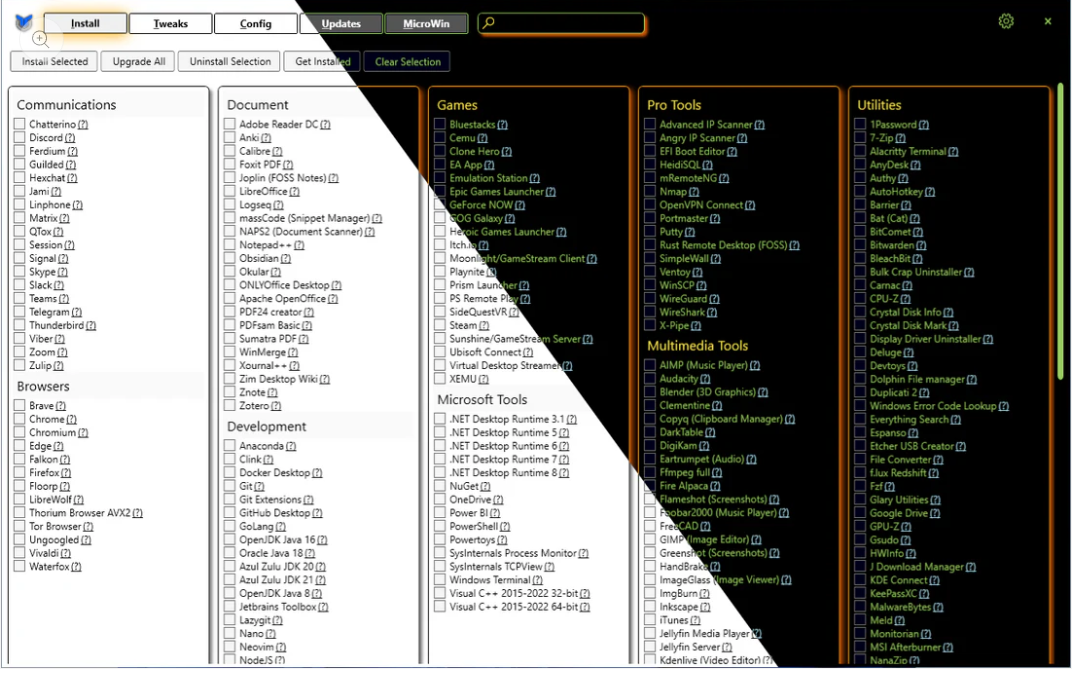The width and height of the screenshot is (1075, 675).
Task: Open the help link next to 1Password
Action: click(x=923, y=125)
